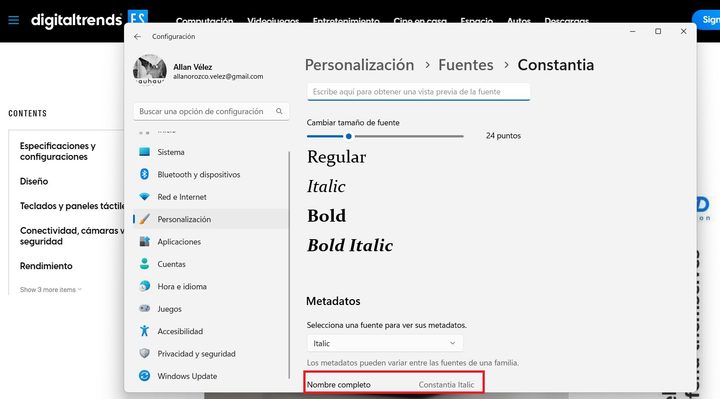Click the Bold Italic font sample
This screenshot has width=720, height=399.
pos(350,245)
